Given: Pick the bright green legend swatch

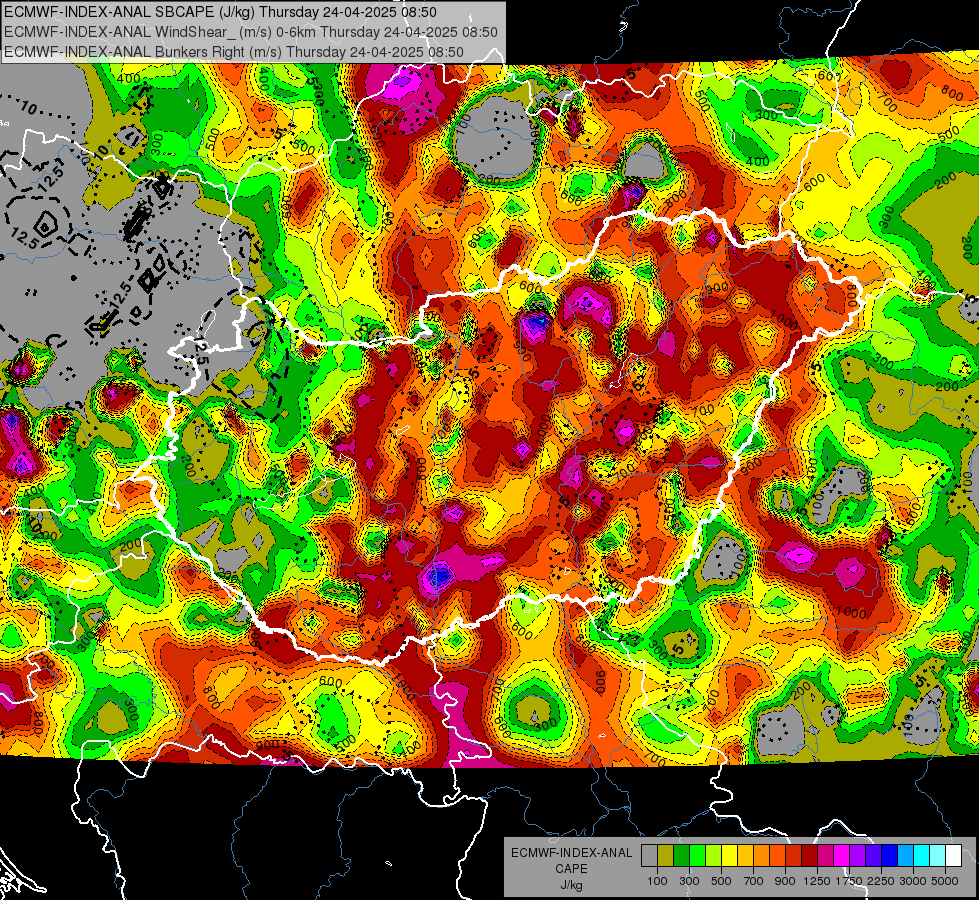Looking at the screenshot, I should [x=697, y=855].
